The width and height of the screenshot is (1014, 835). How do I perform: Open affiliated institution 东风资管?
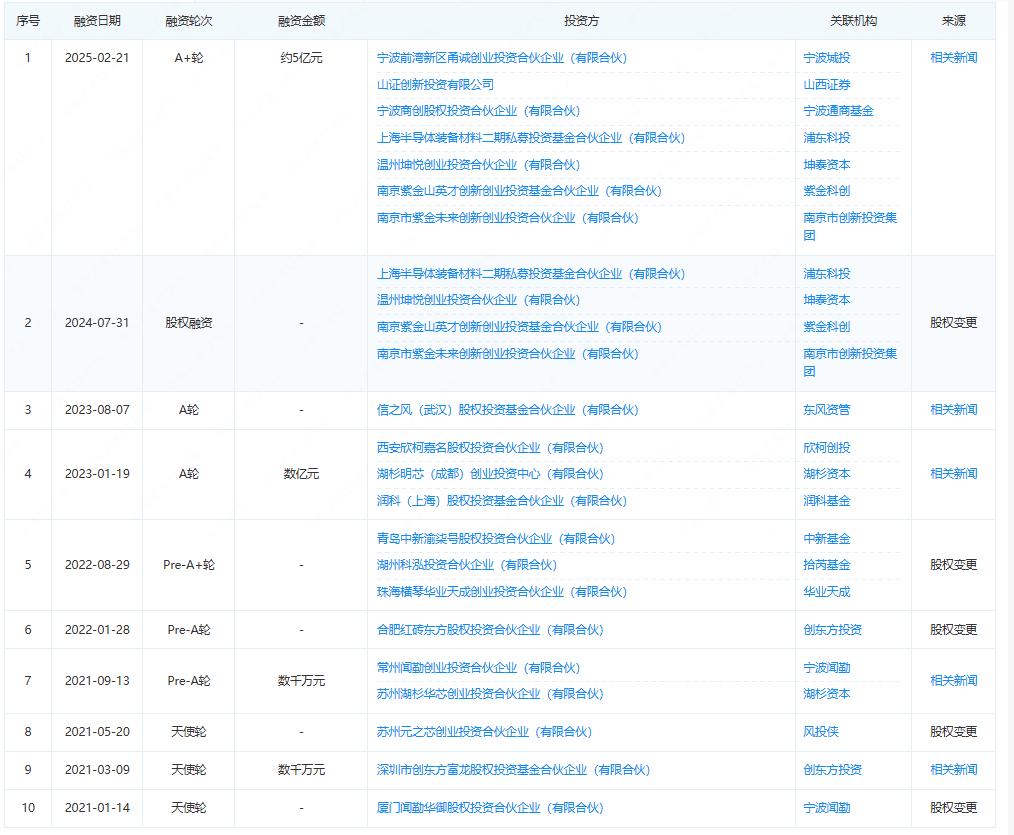826,409
